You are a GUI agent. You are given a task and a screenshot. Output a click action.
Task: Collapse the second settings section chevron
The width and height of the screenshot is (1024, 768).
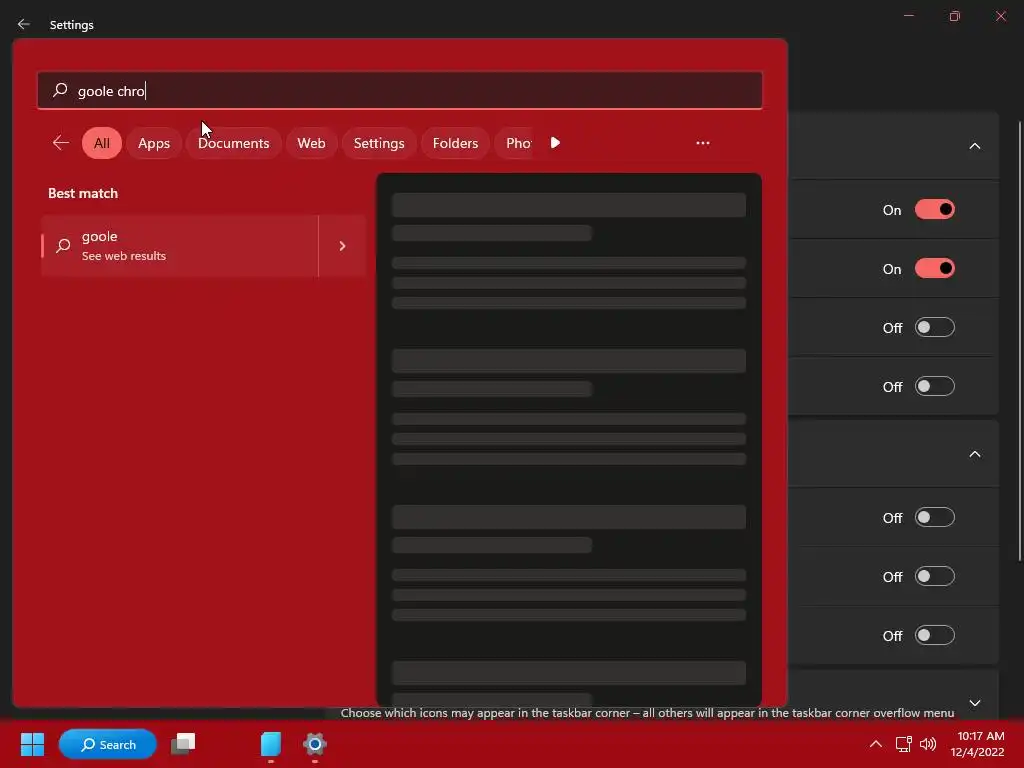[974, 454]
